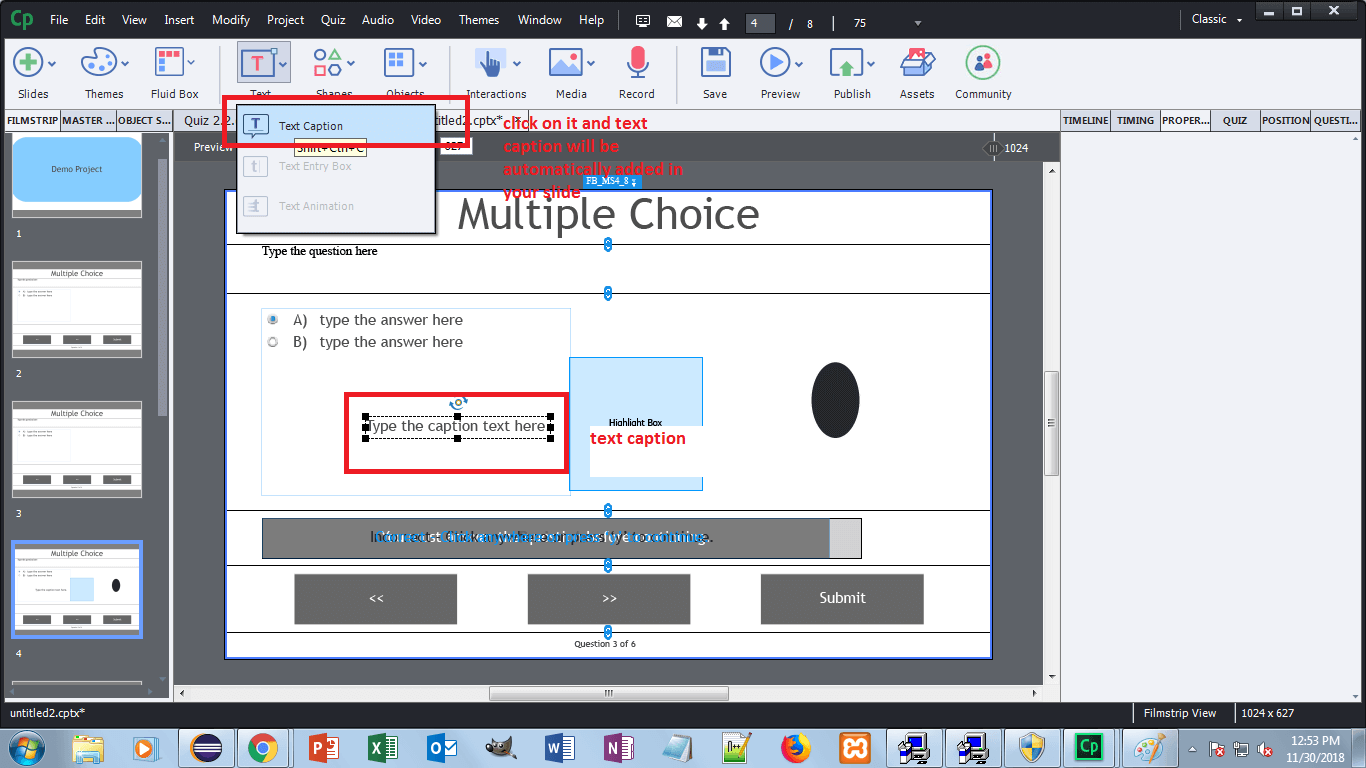Click Filmstrip View in status bar
Screen dimensions: 1366x768
coord(1181,713)
